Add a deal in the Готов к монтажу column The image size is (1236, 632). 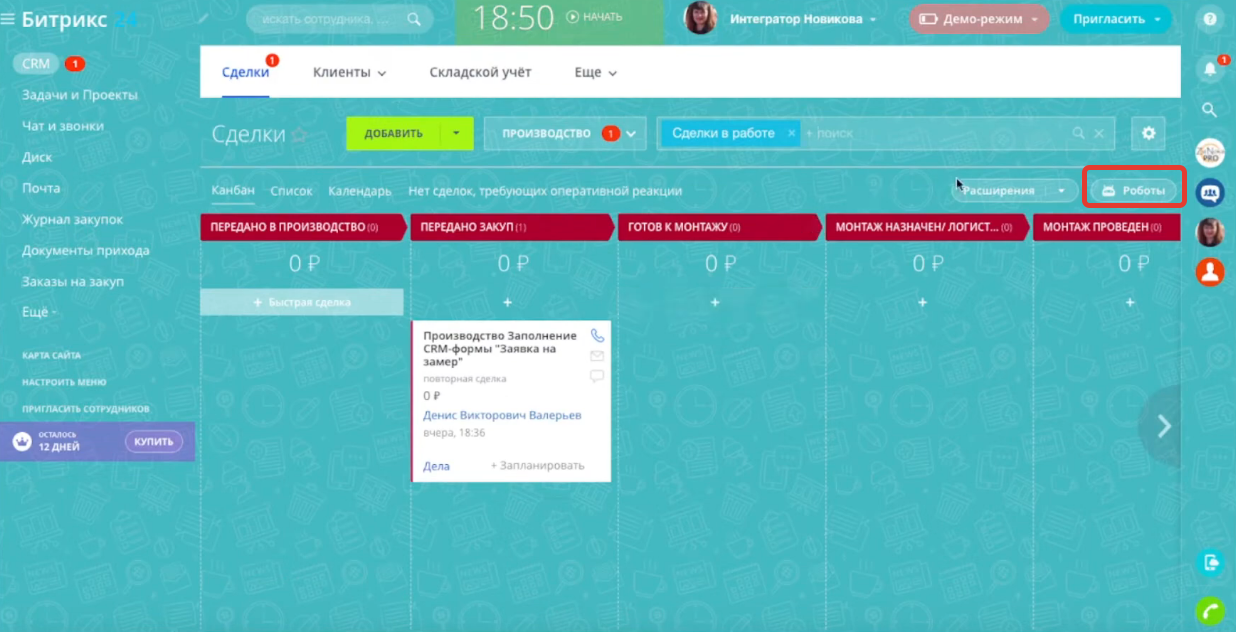(715, 302)
